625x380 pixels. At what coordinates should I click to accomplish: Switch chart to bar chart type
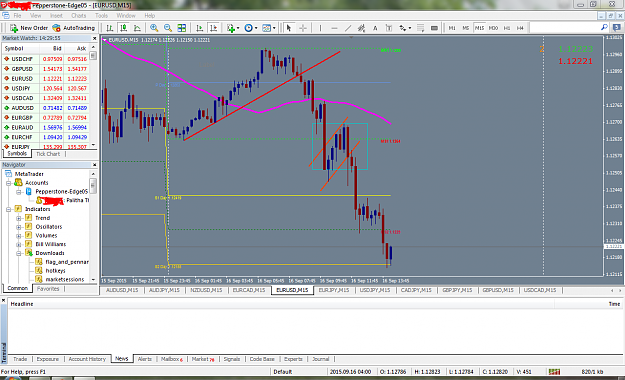tap(110, 28)
